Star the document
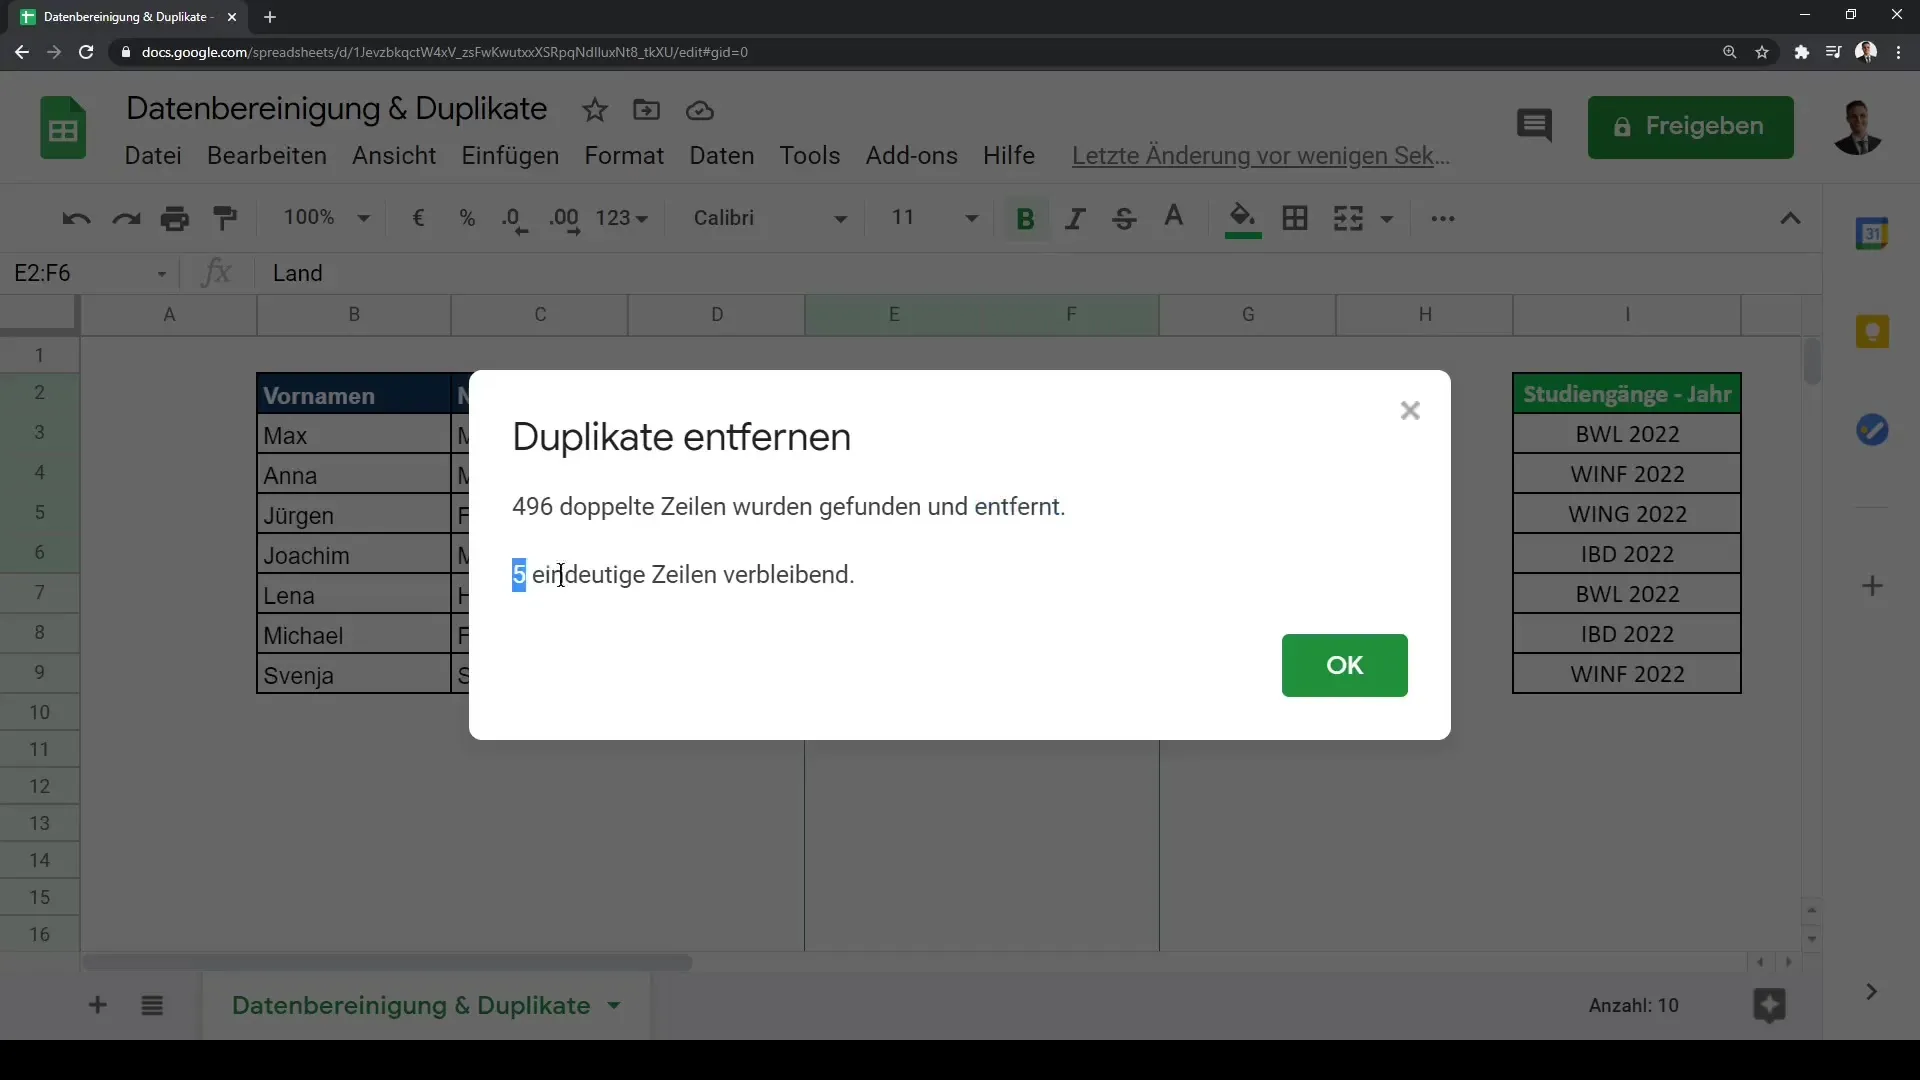This screenshot has width=1920, height=1080. [595, 110]
